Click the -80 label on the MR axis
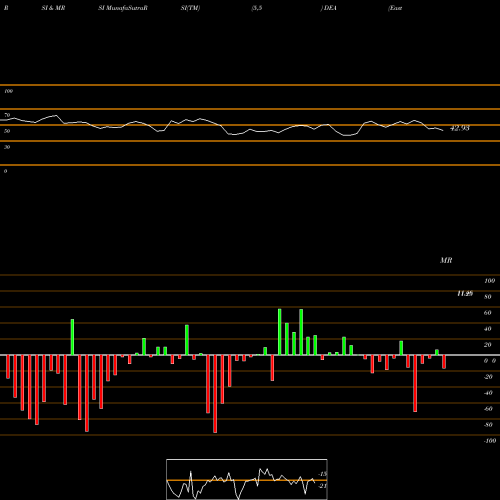The image size is (500, 500). click(x=488, y=425)
